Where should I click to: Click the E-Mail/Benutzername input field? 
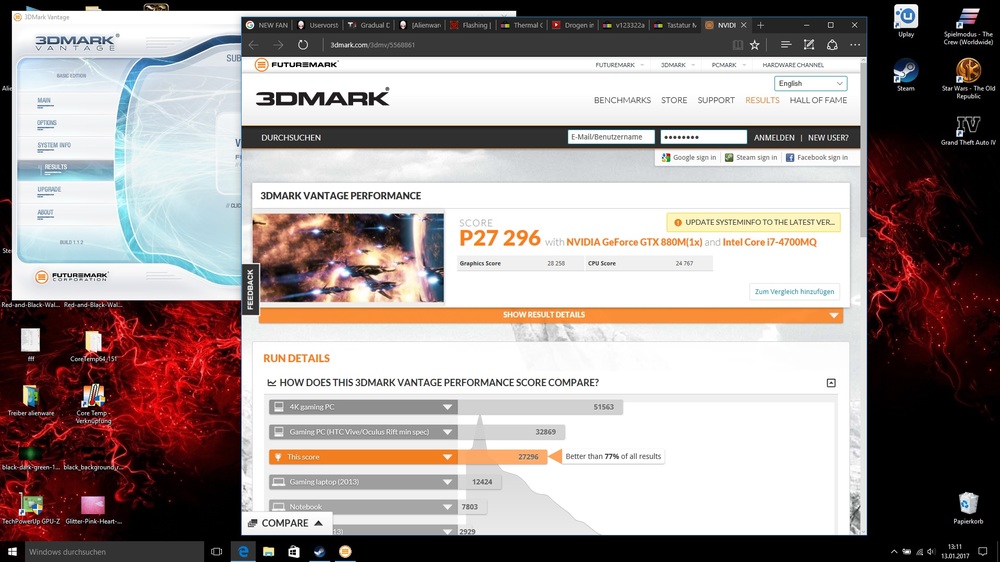tap(611, 137)
